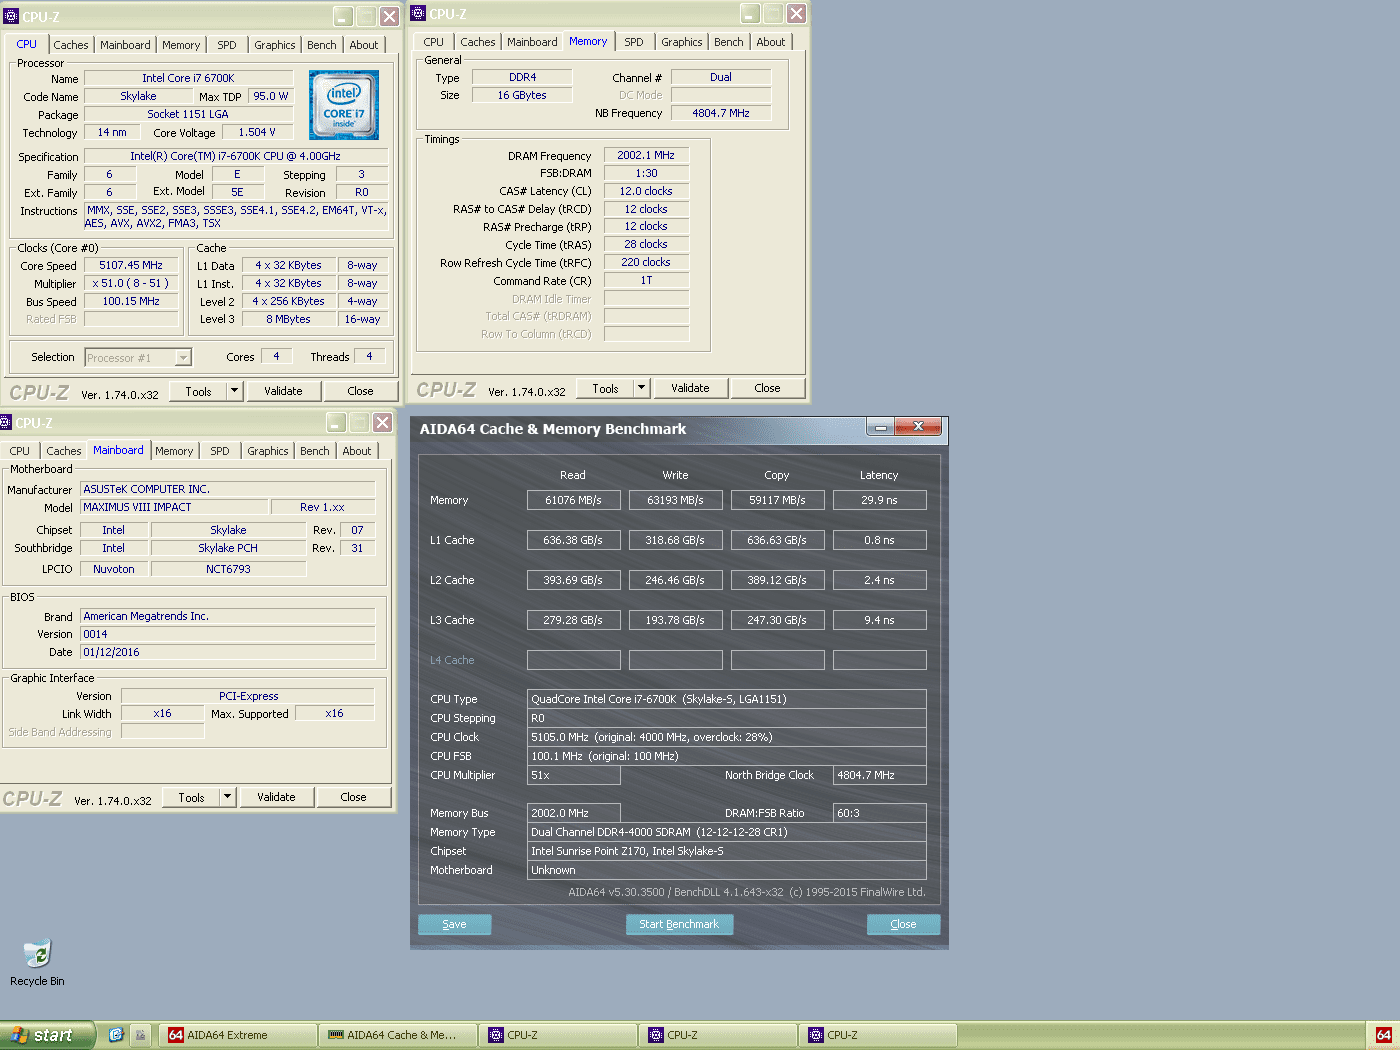Click the BIOS date 01/12/2016 field
The image size is (1400, 1050).
[228, 652]
